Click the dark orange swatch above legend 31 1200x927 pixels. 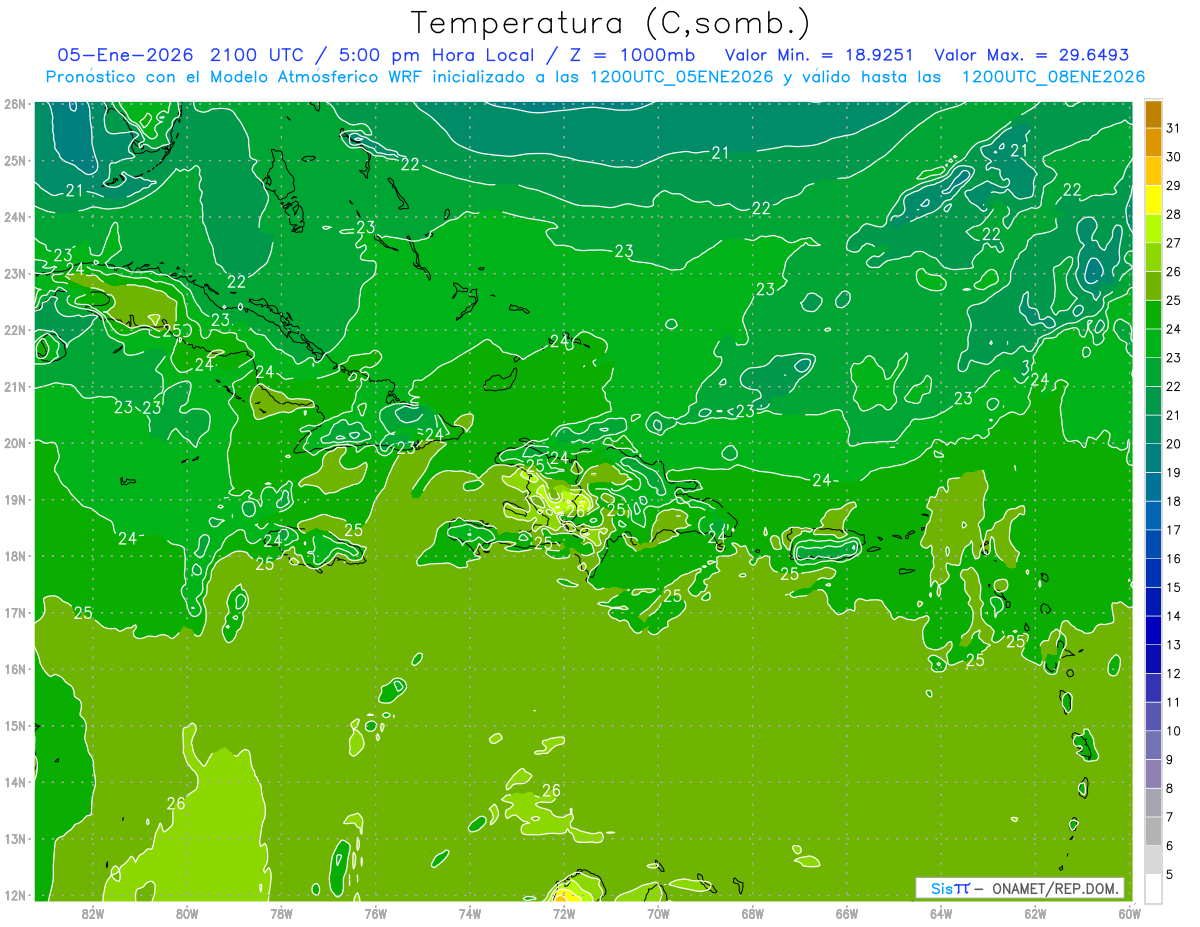pyautogui.click(x=1153, y=115)
